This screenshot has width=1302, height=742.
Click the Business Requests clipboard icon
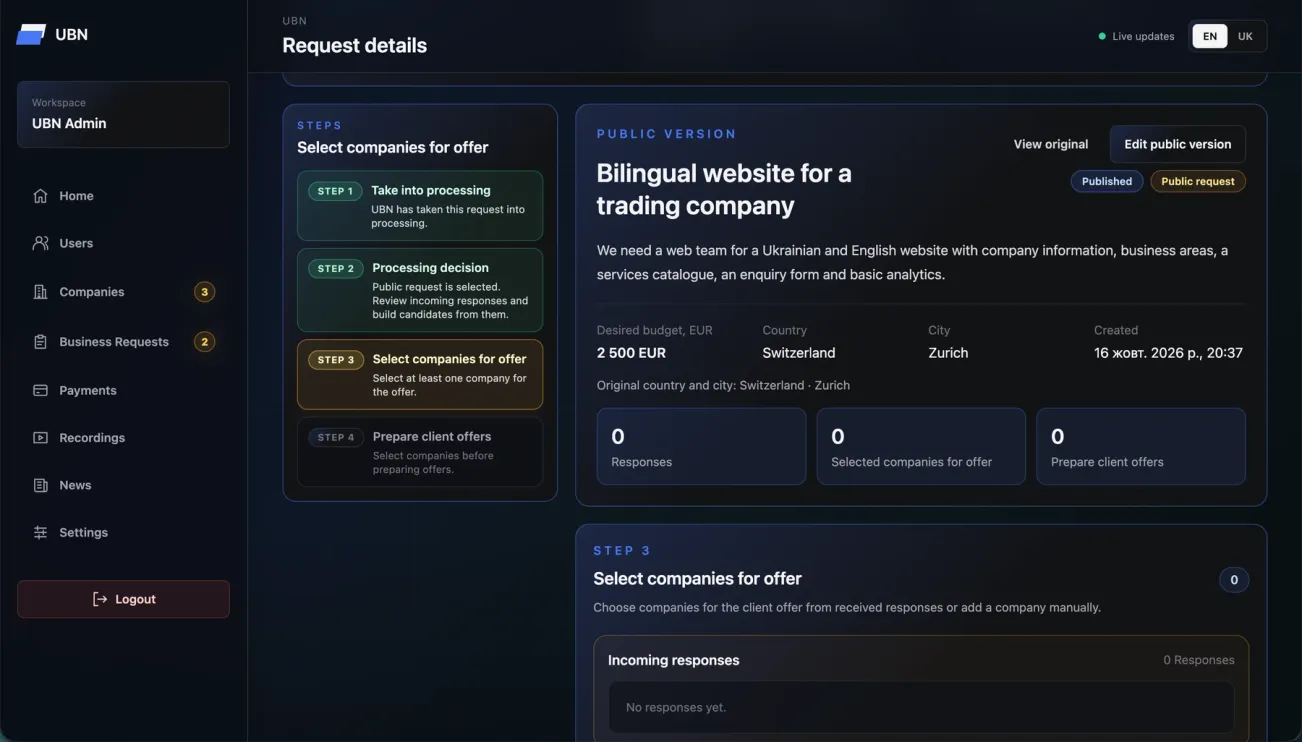[40, 342]
